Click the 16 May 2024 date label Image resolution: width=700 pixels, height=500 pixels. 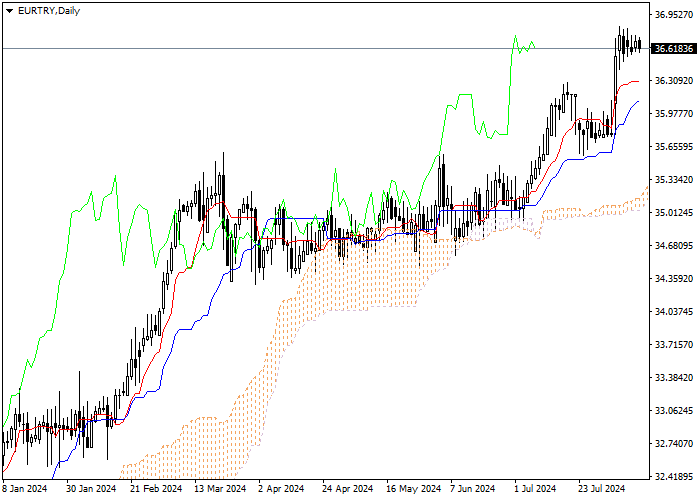[x=413, y=489]
